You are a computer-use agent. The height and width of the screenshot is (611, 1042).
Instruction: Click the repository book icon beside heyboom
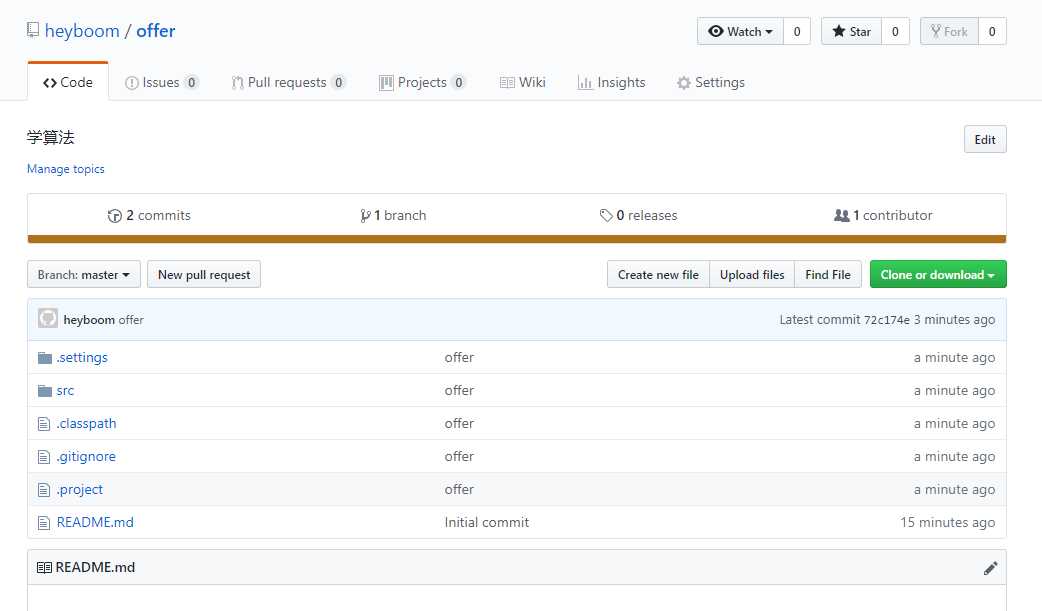(33, 30)
